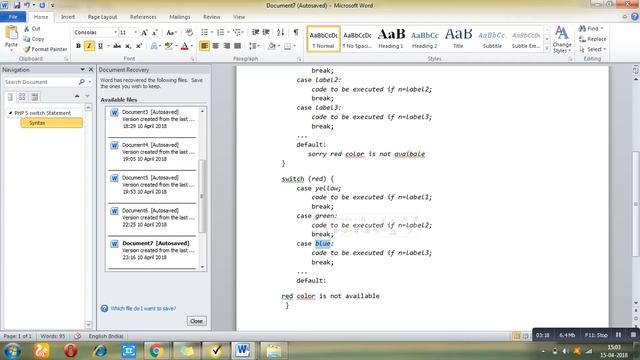
Task: Open 'Which file do I want to save?' link
Action: [x=143, y=309]
